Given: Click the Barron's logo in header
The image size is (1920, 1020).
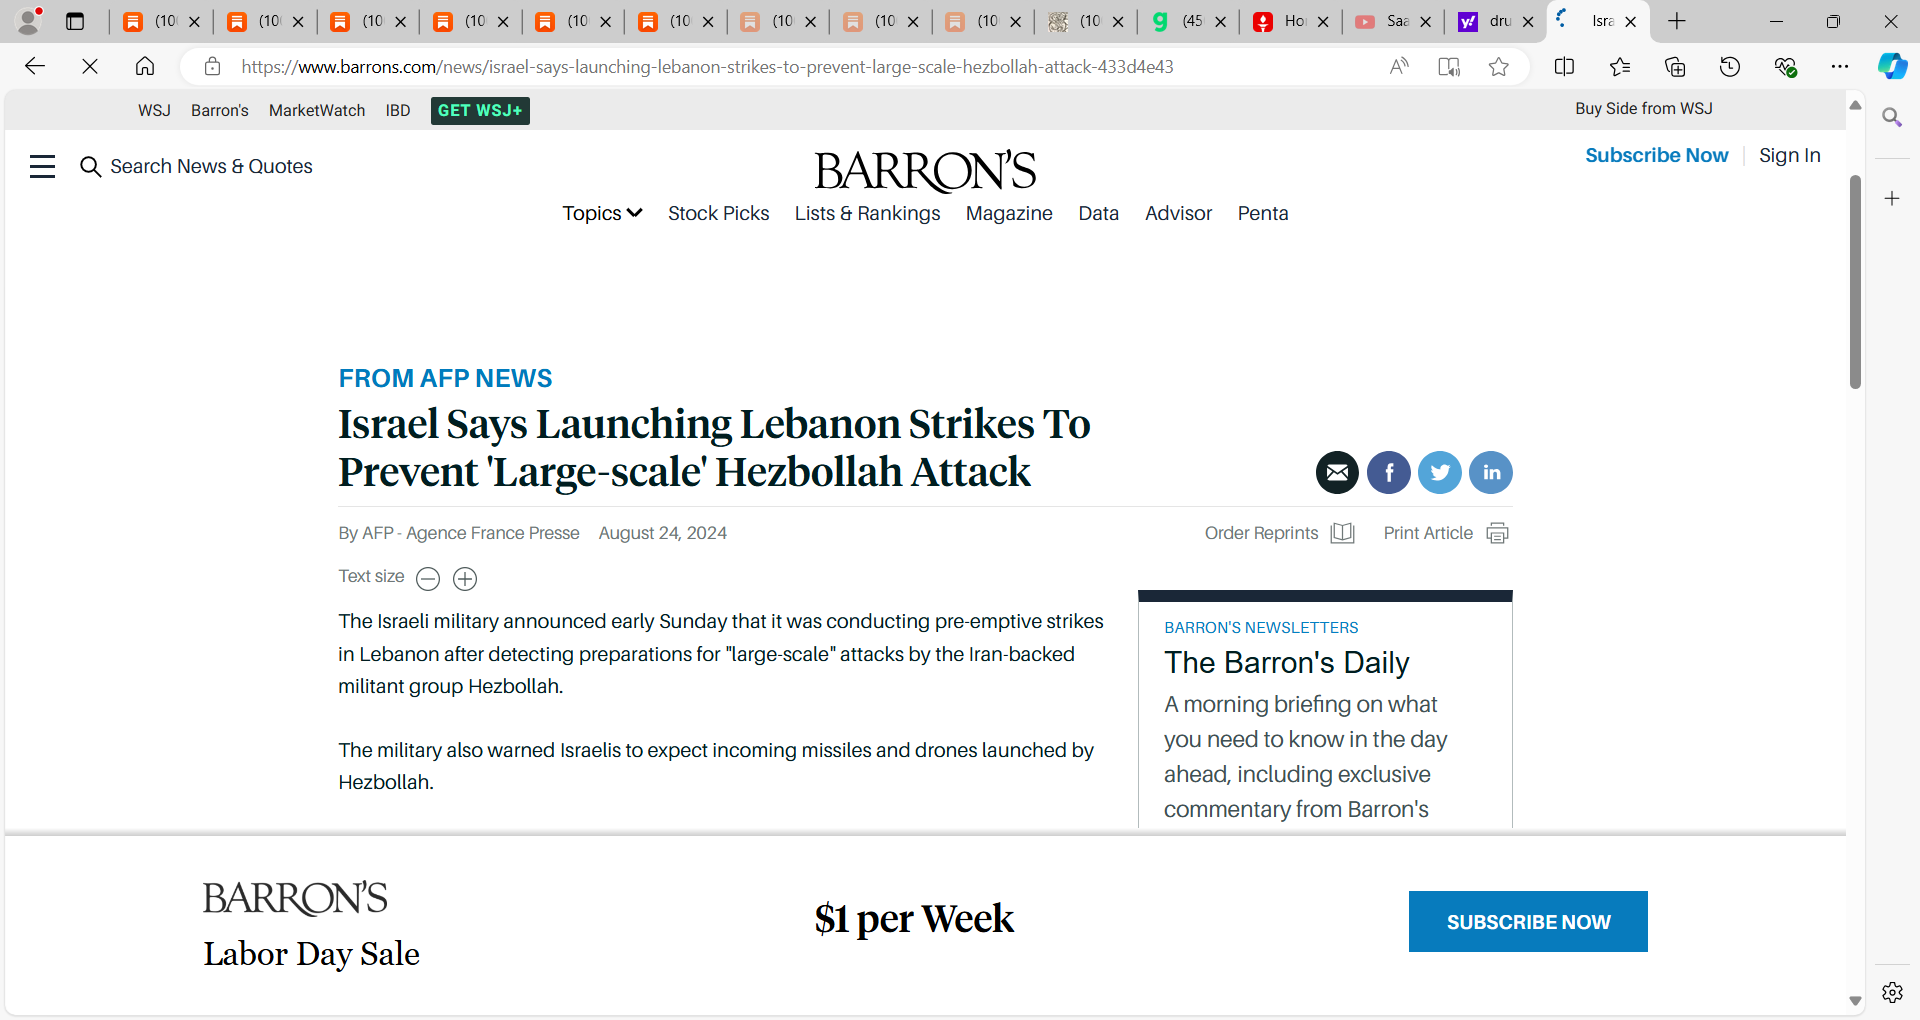Looking at the screenshot, I should 925,171.
